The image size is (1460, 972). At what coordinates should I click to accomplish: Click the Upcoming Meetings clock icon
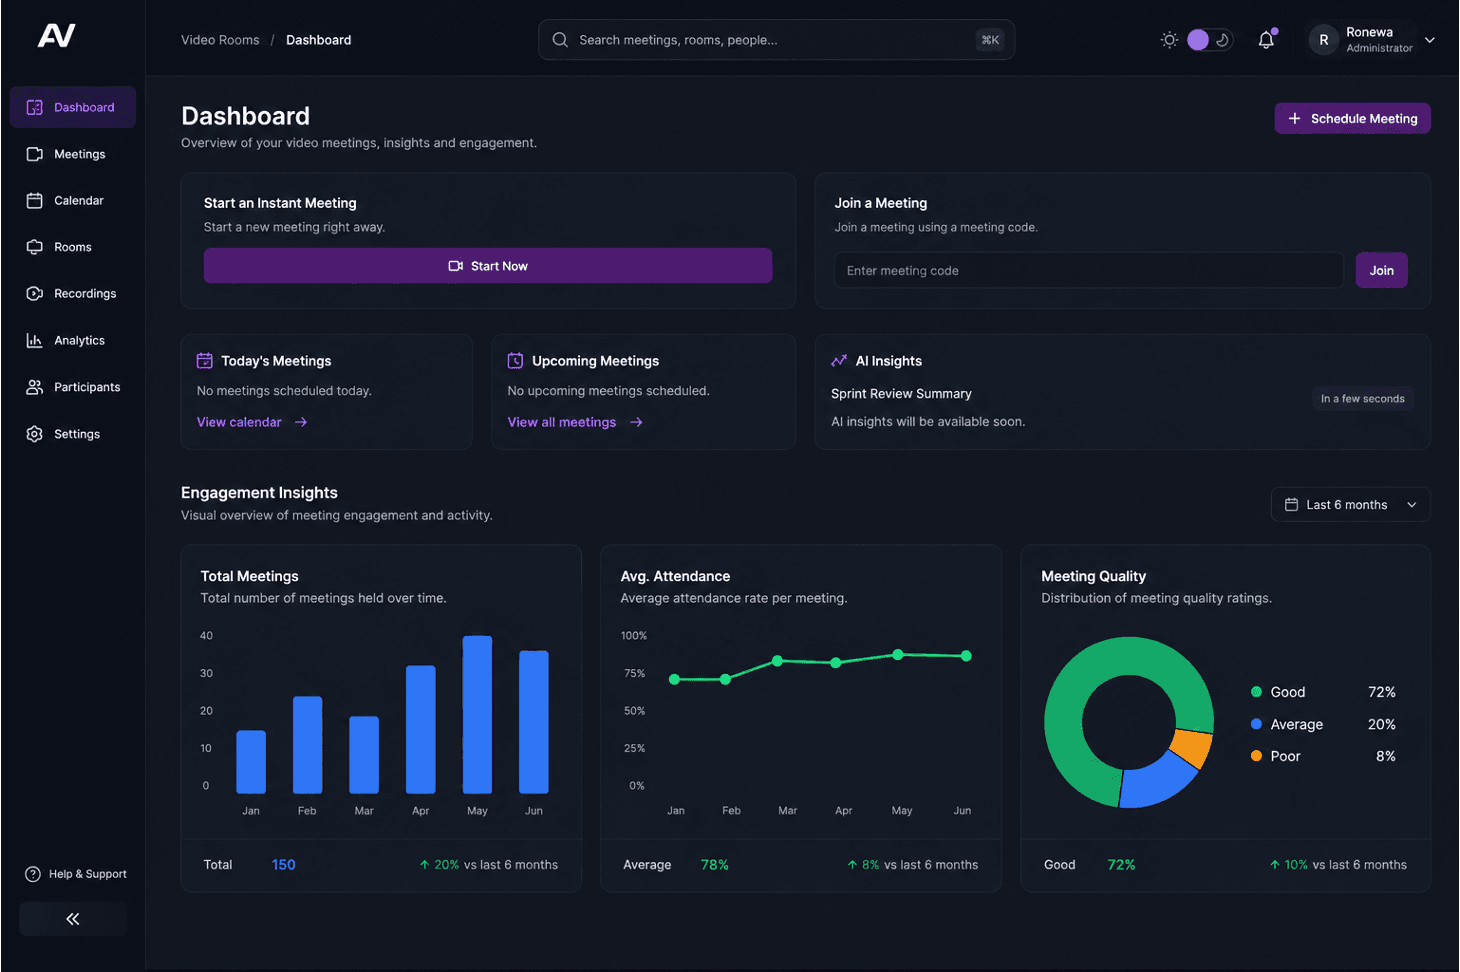point(516,361)
